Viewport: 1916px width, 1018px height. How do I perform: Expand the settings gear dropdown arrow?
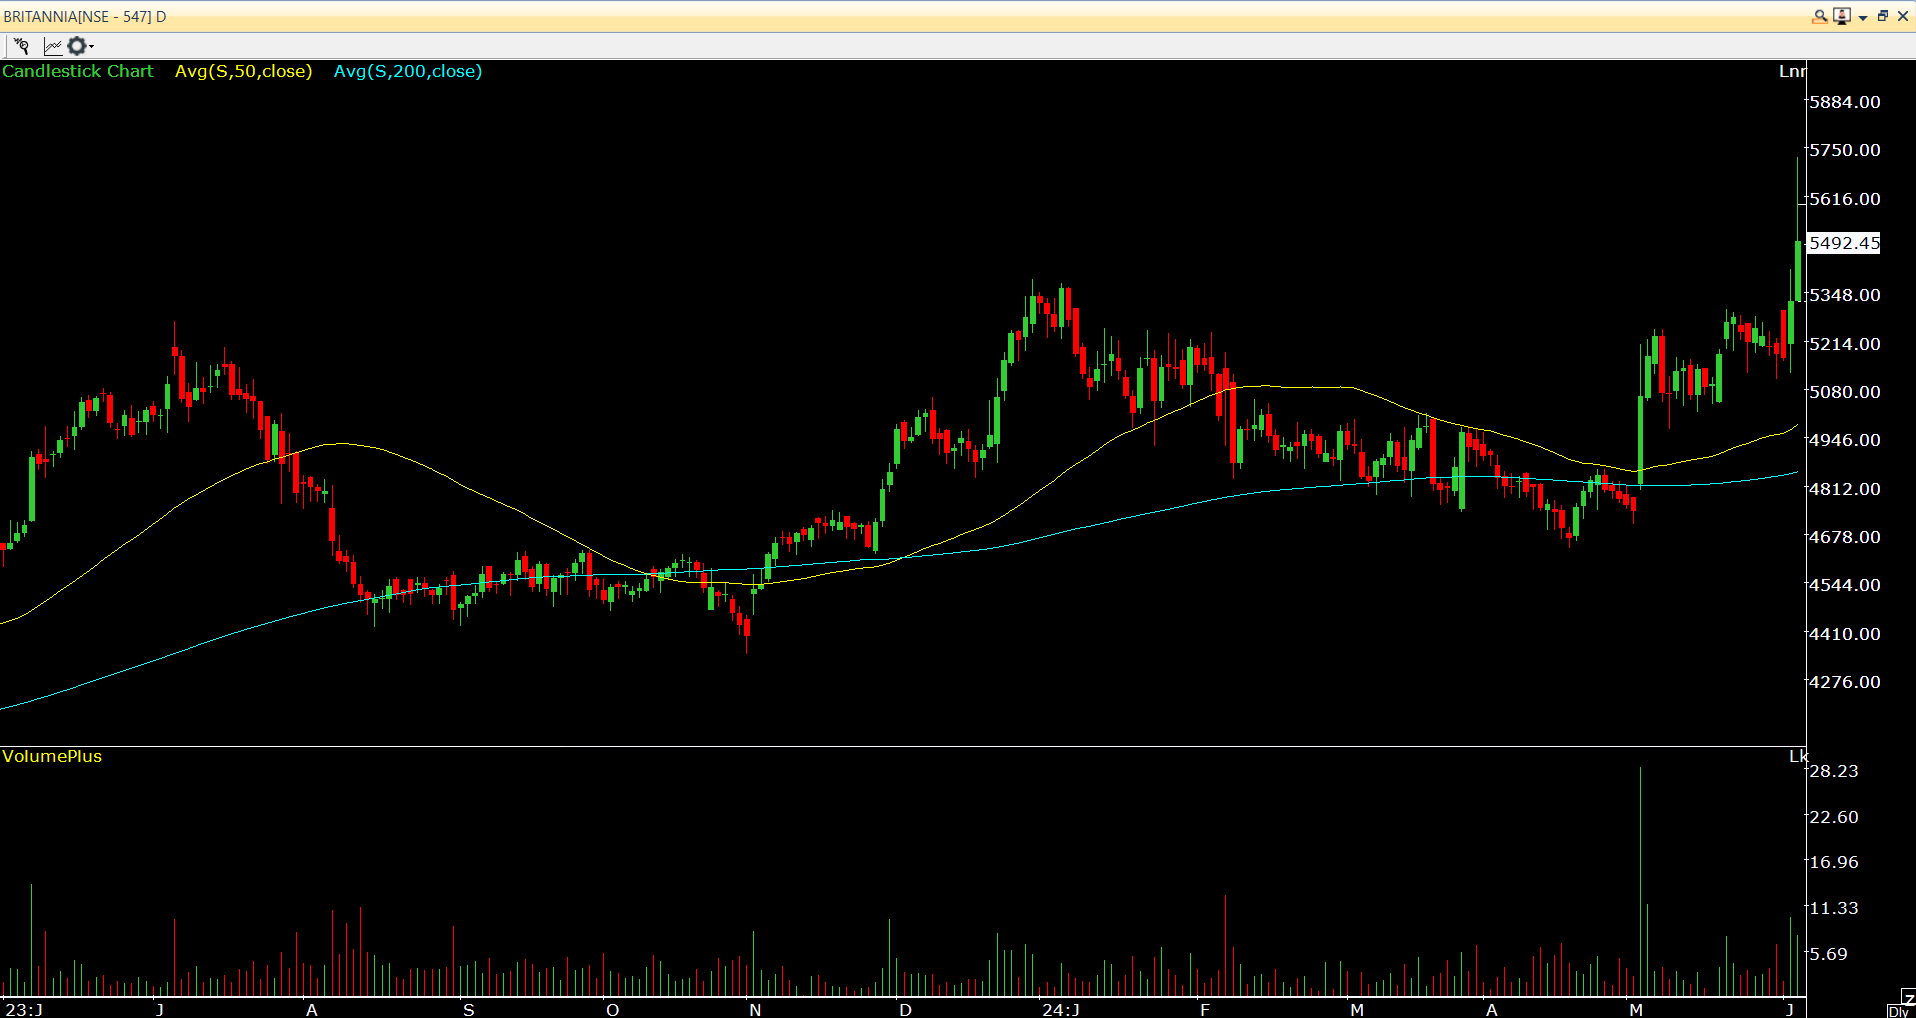(91, 47)
